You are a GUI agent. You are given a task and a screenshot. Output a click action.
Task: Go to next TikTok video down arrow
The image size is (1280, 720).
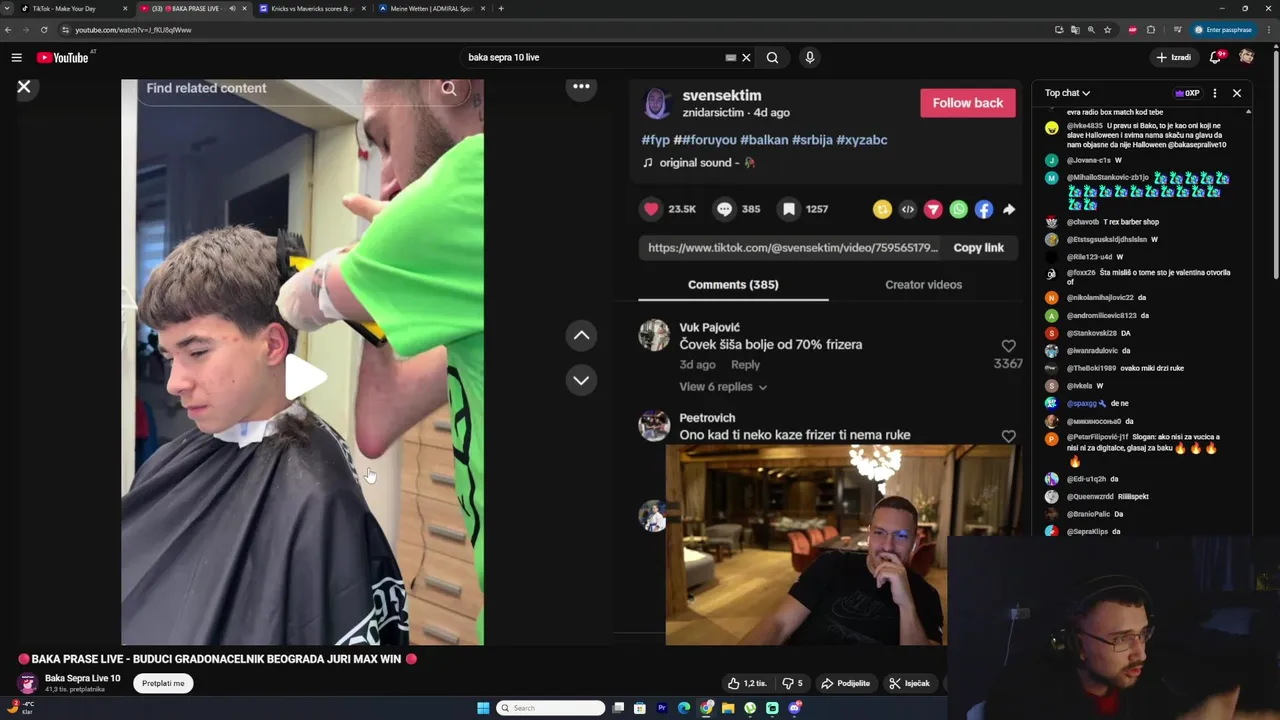tap(581, 380)
